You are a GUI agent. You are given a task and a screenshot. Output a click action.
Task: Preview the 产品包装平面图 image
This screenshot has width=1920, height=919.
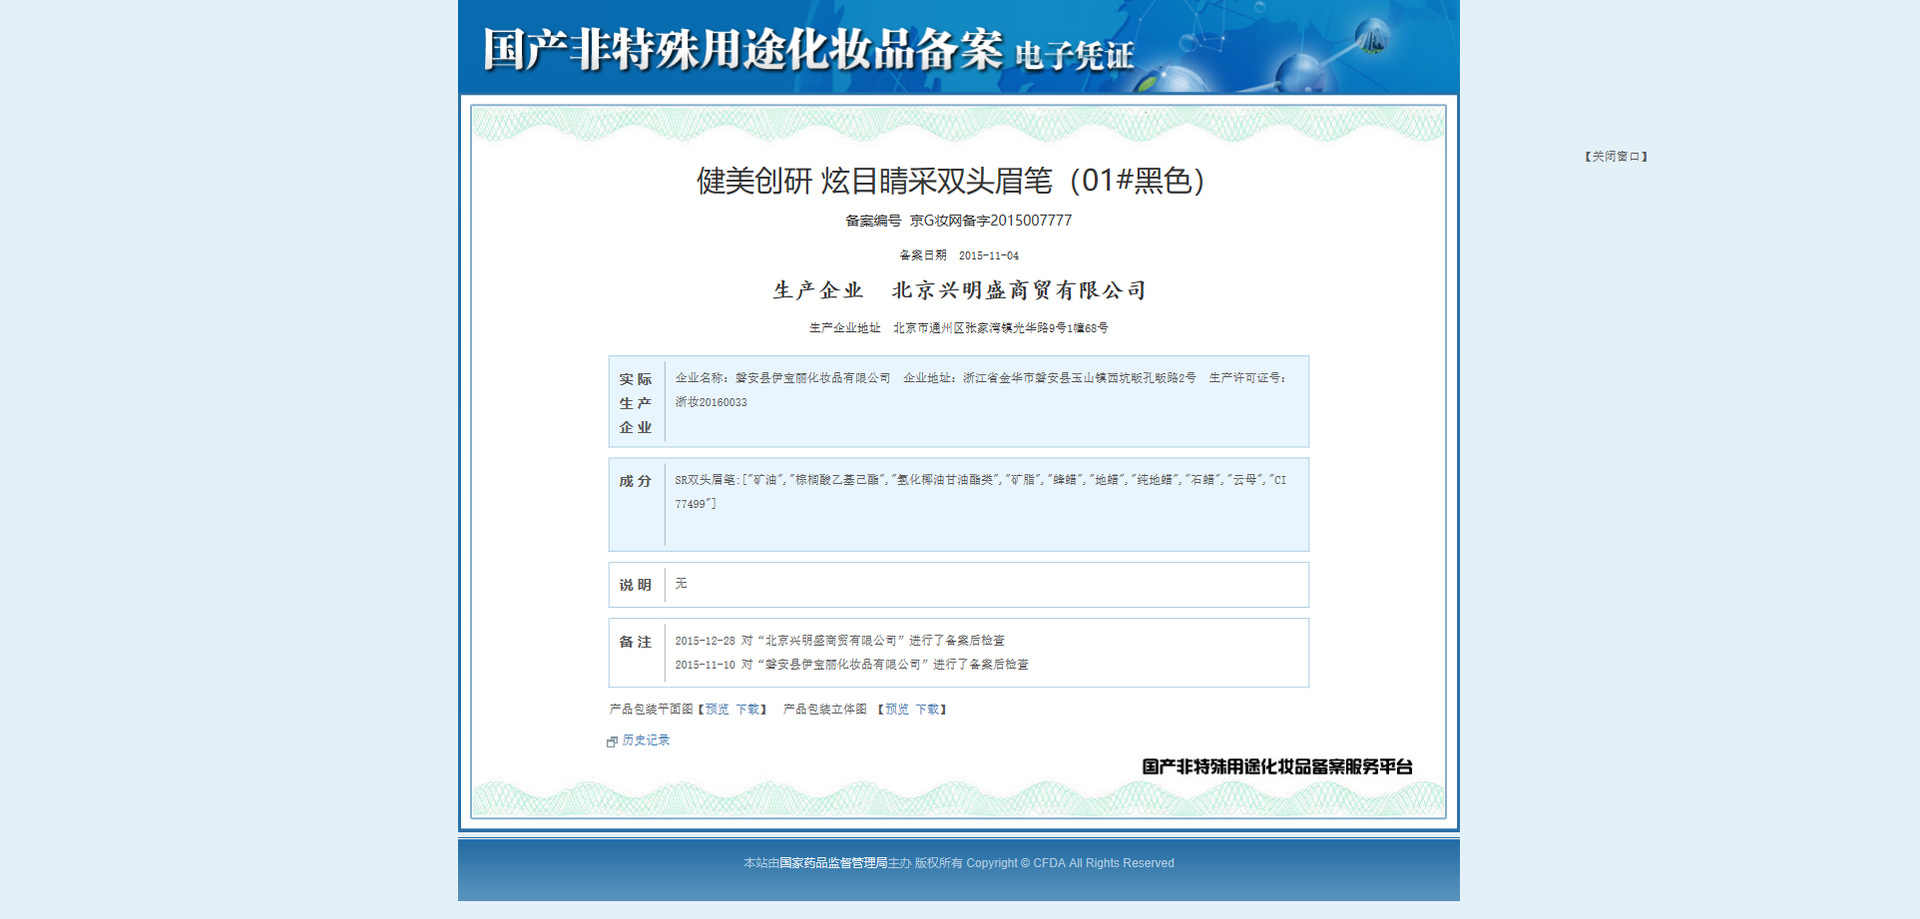717,709
